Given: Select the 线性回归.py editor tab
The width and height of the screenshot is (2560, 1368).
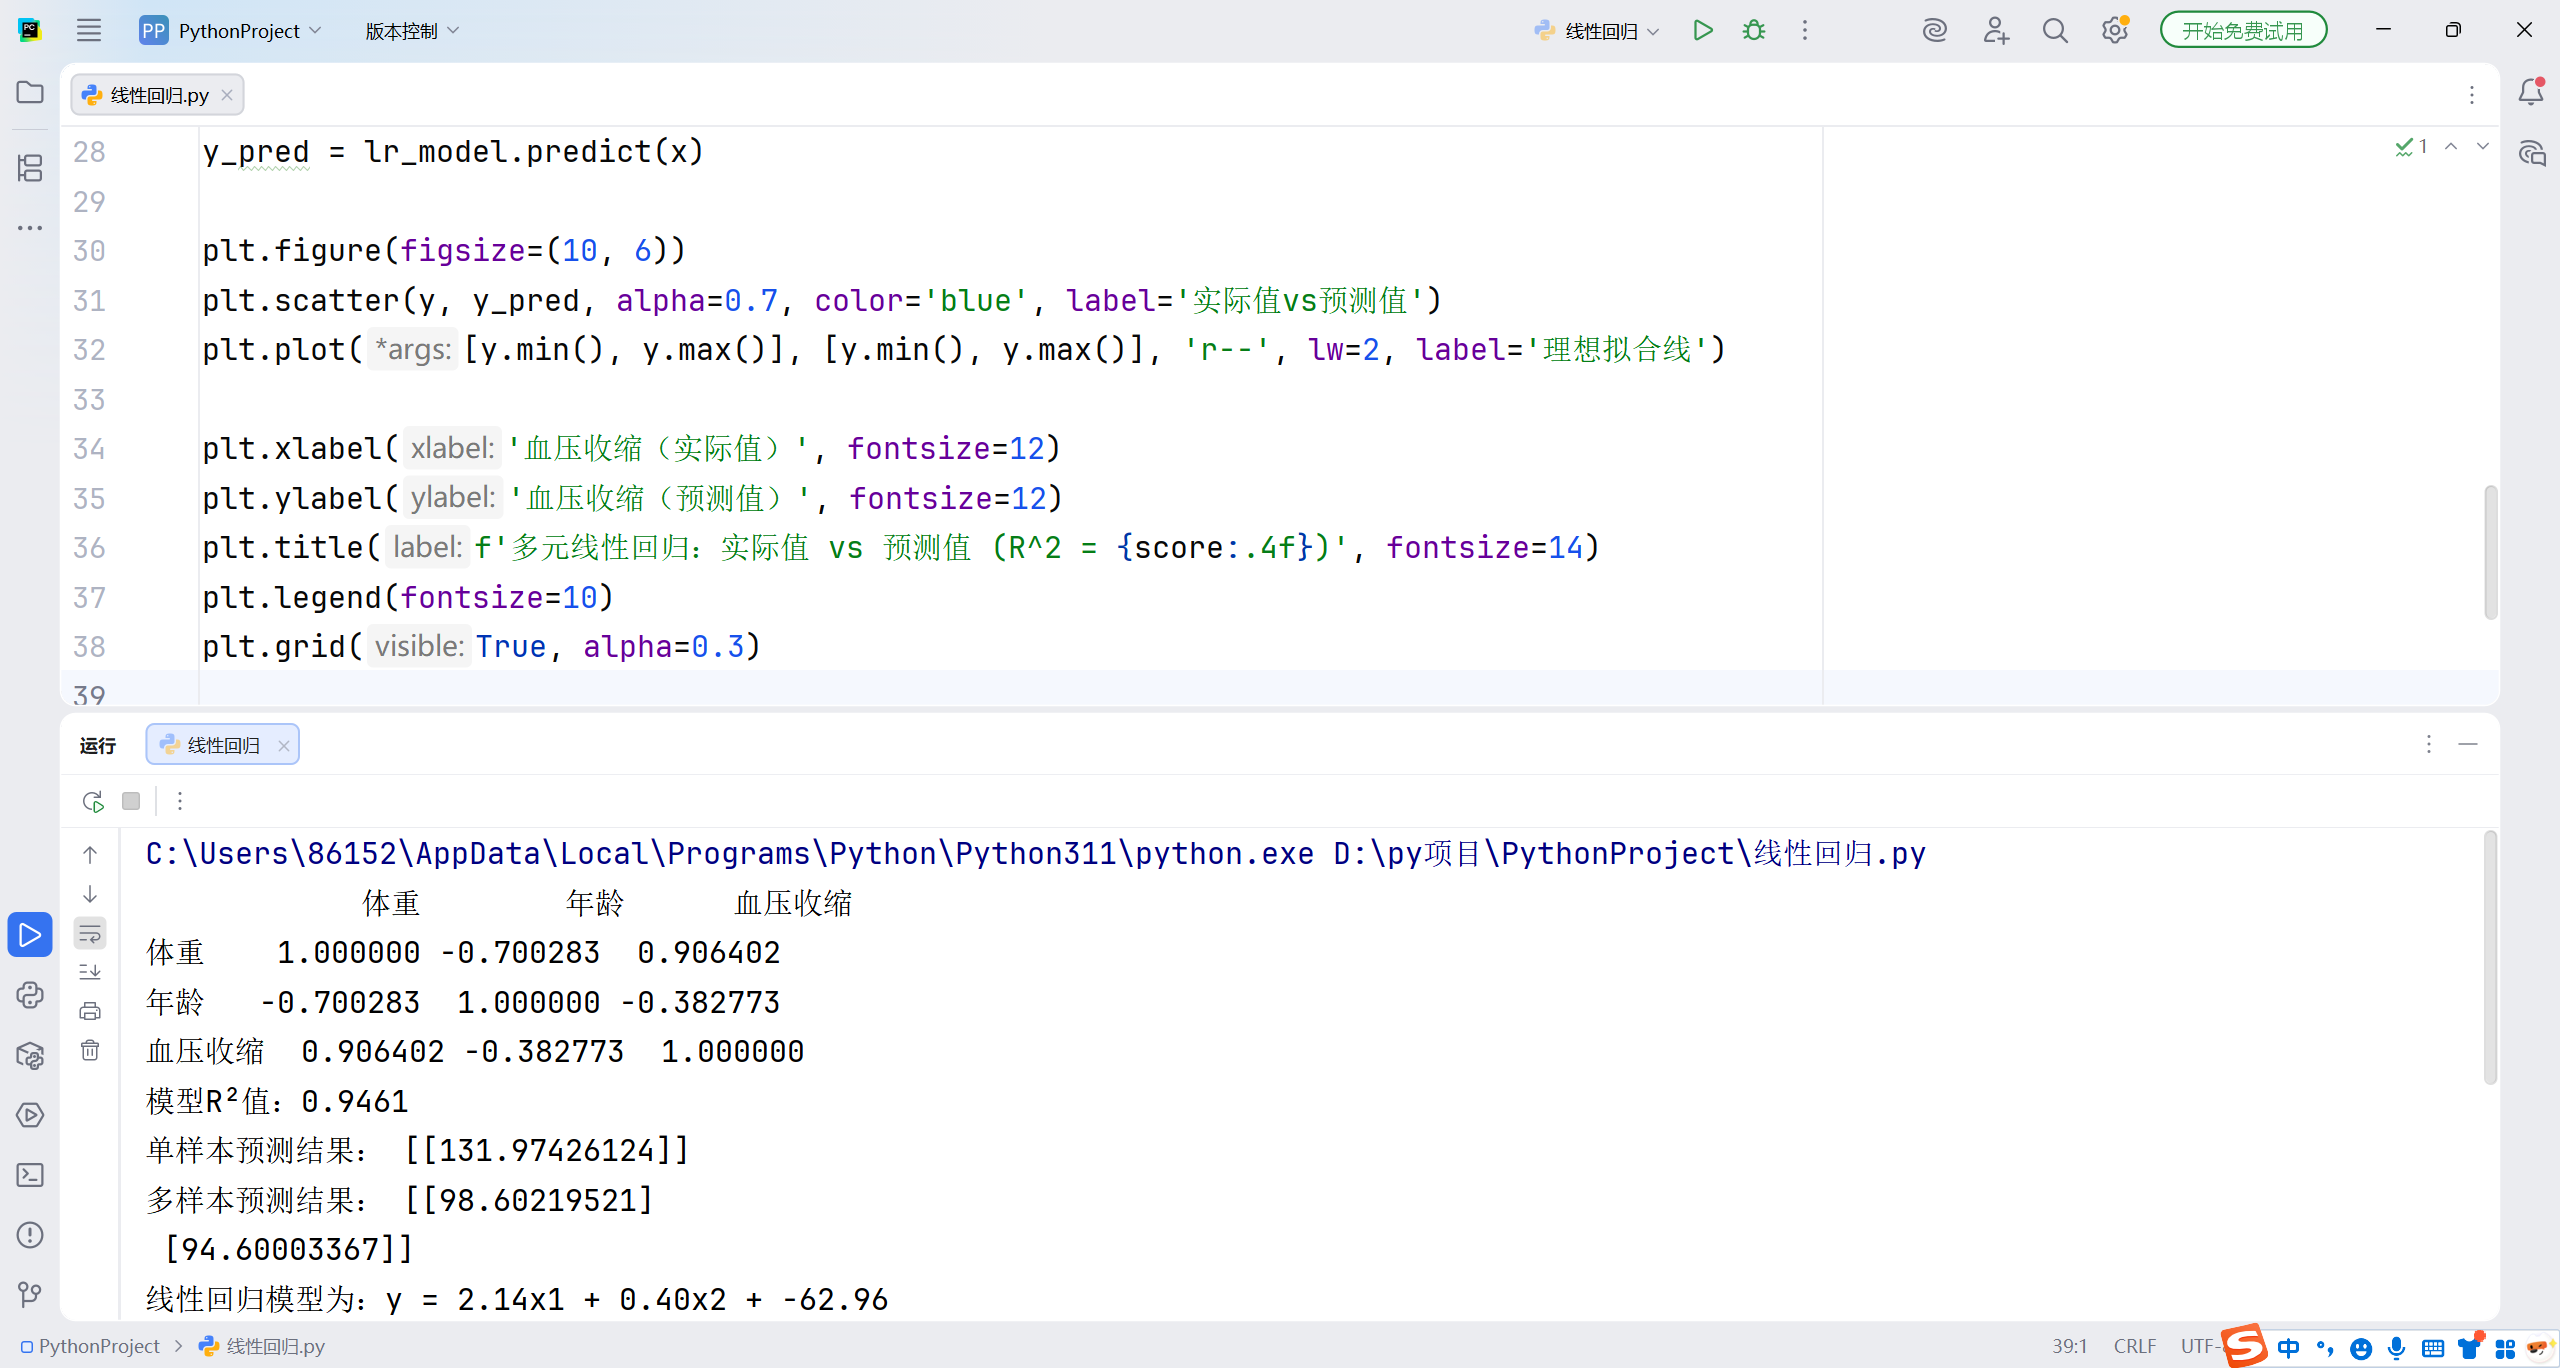Looking at the screenshot, I should (x=158, y=95).
